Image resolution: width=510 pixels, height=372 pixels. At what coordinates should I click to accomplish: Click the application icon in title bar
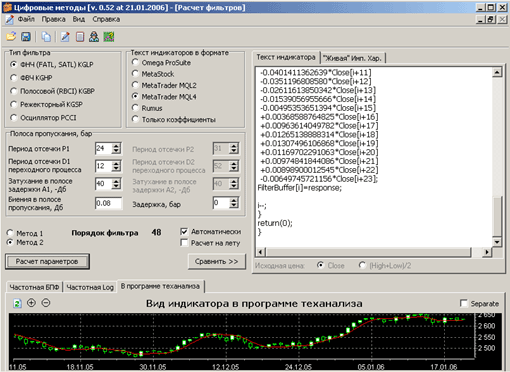click(x=7, y=7)
